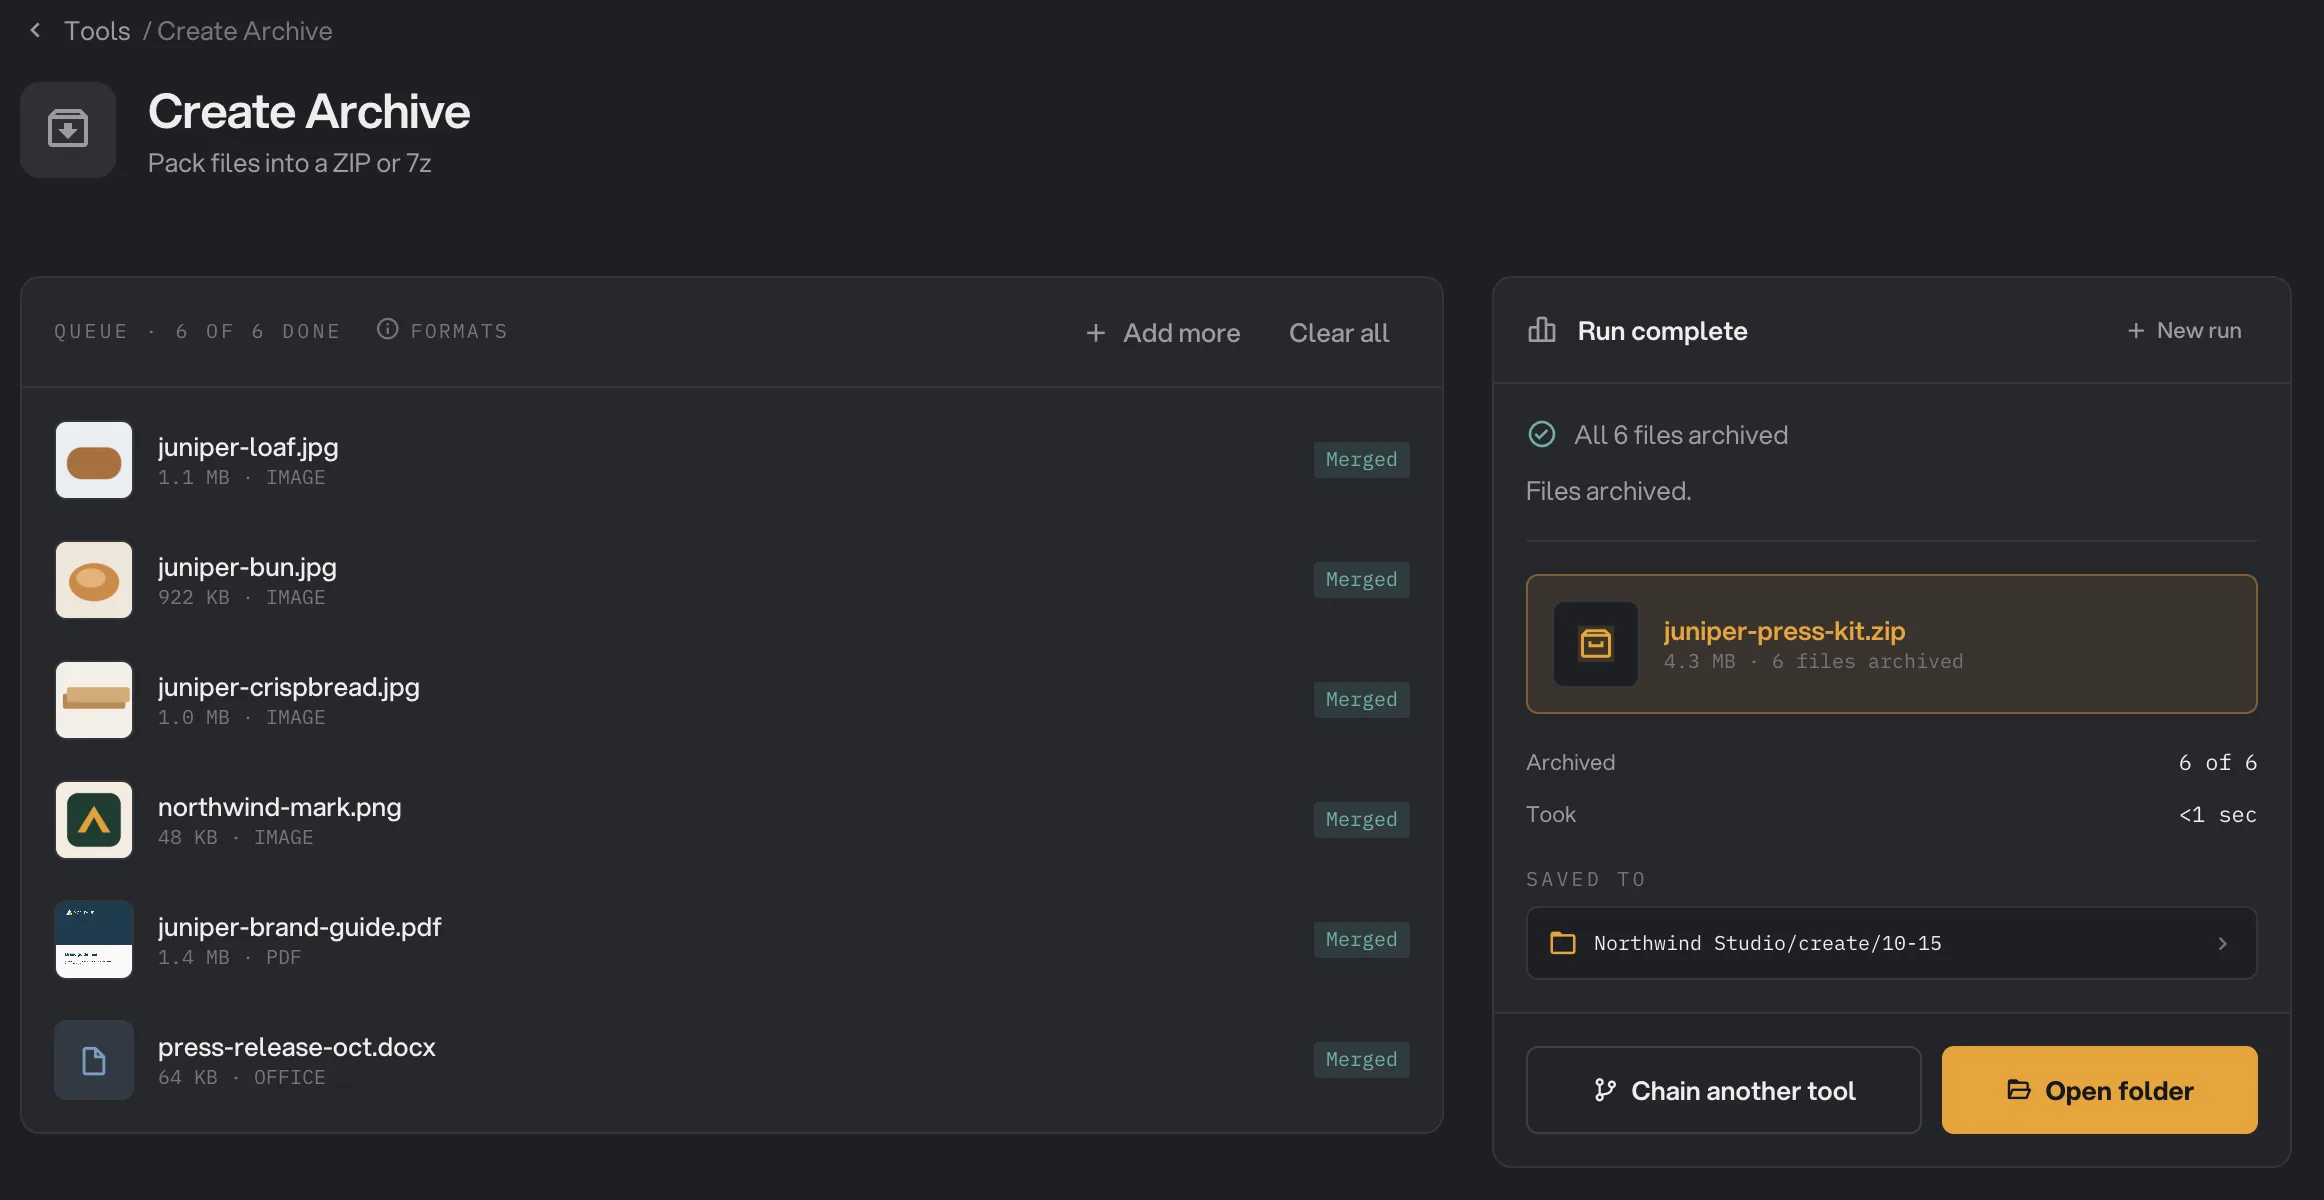2324x1200 pixels.
Task: Click the branch icon on Chain another tool
Action: coord(1605,1090)
